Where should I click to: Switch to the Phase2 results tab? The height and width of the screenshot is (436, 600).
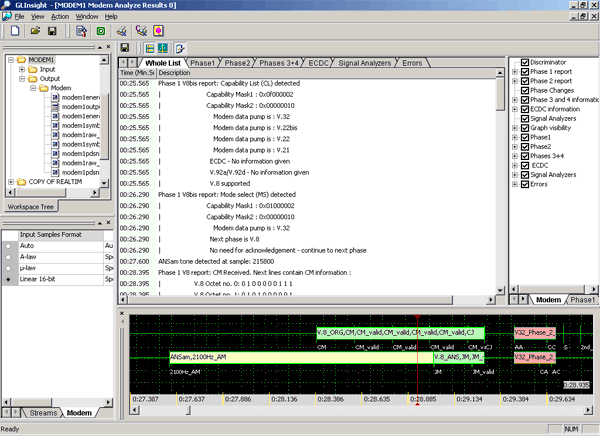237,63
